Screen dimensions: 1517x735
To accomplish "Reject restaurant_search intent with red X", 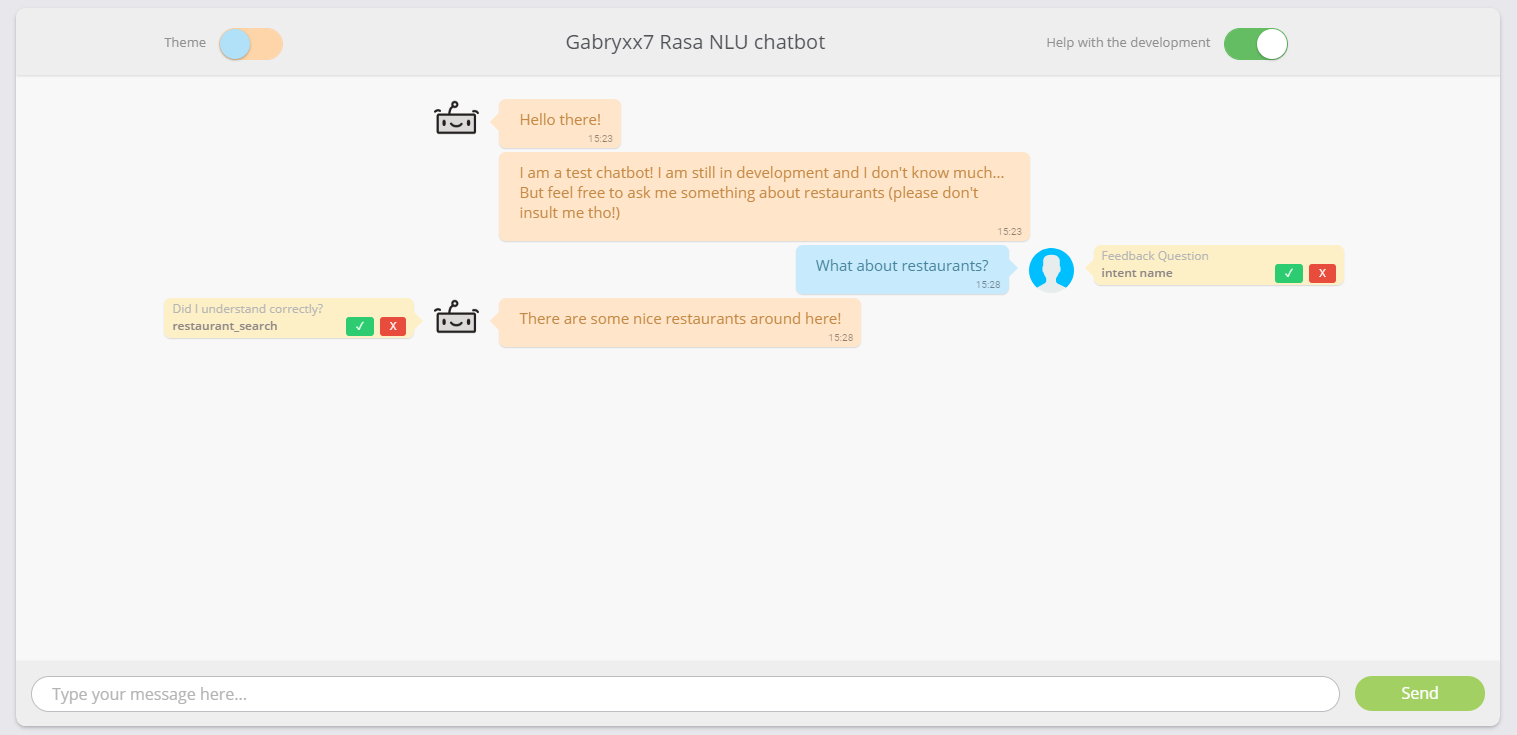I will [x=393, y=326].
